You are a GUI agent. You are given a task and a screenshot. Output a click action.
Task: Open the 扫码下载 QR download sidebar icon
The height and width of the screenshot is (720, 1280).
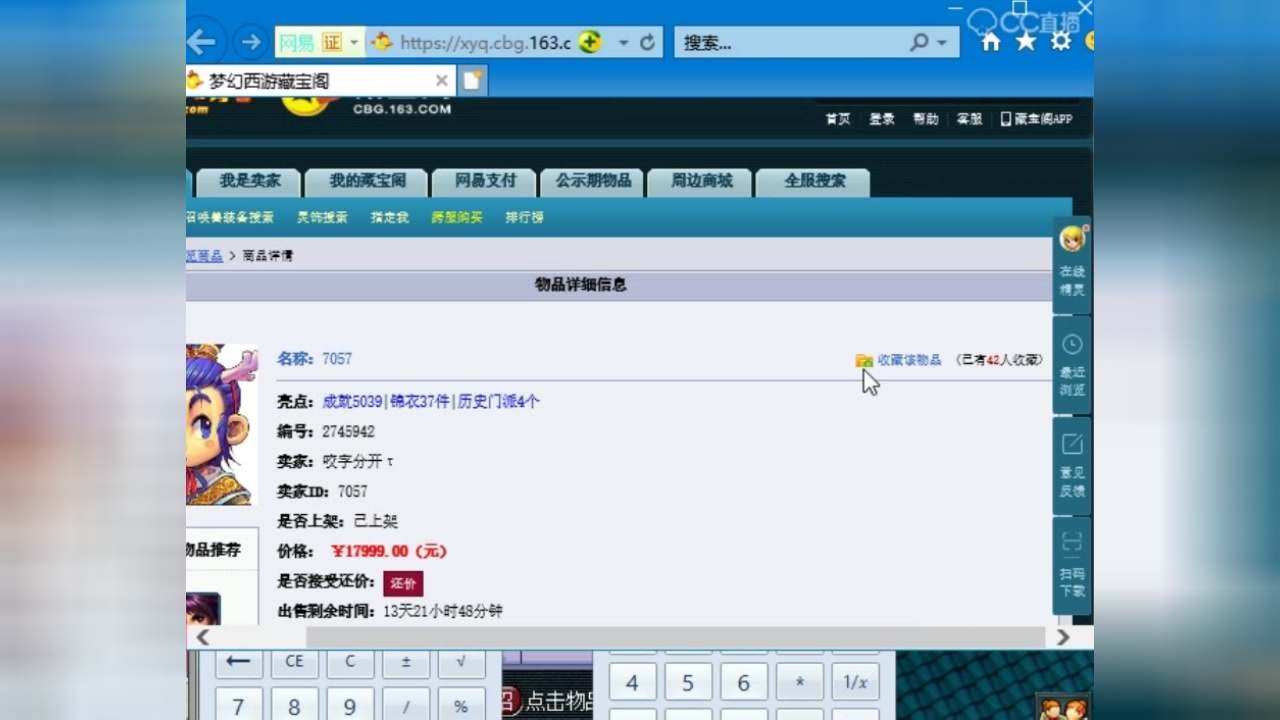(x=1072, y=565)
